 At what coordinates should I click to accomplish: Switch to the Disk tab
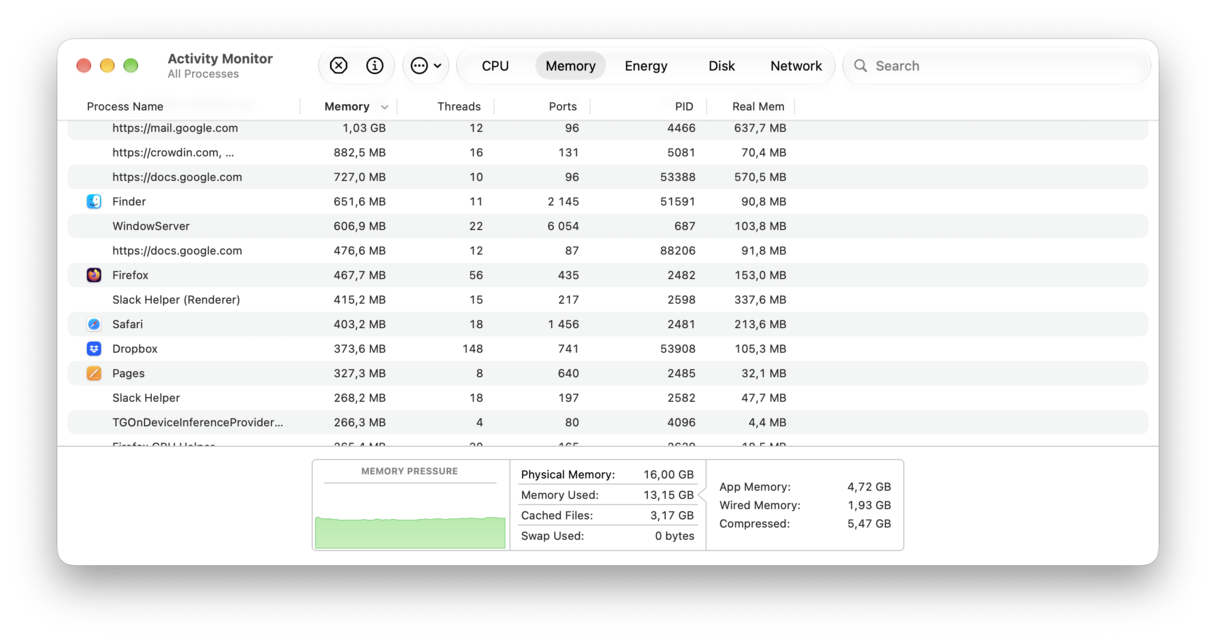[721, 66]
